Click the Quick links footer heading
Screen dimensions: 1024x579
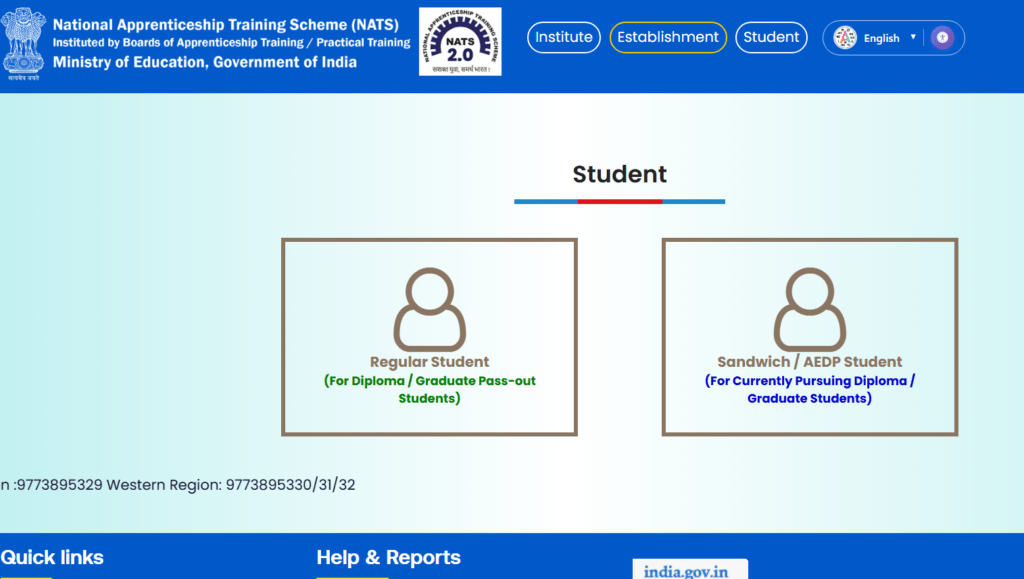point(52,557)
